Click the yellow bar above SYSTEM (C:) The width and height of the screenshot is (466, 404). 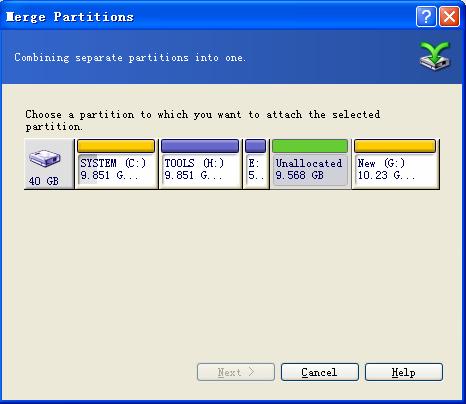(x=116, y=146)
